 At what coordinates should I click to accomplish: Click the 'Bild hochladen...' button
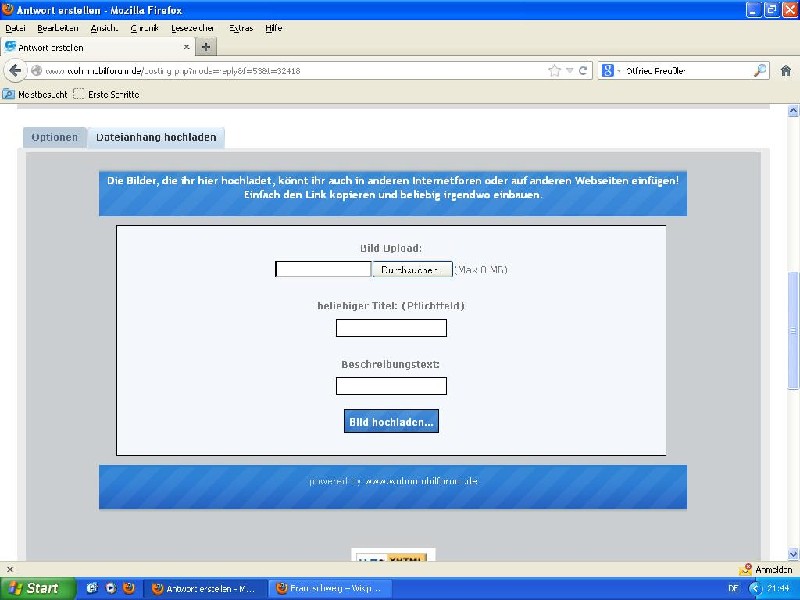(391, 422)
